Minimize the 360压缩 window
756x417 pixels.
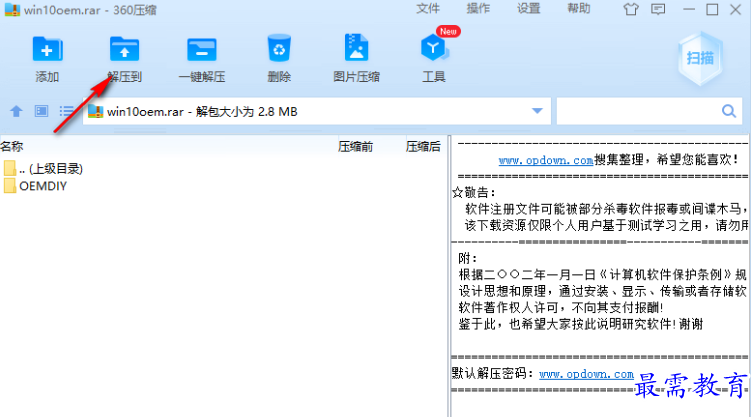[688, 9]
